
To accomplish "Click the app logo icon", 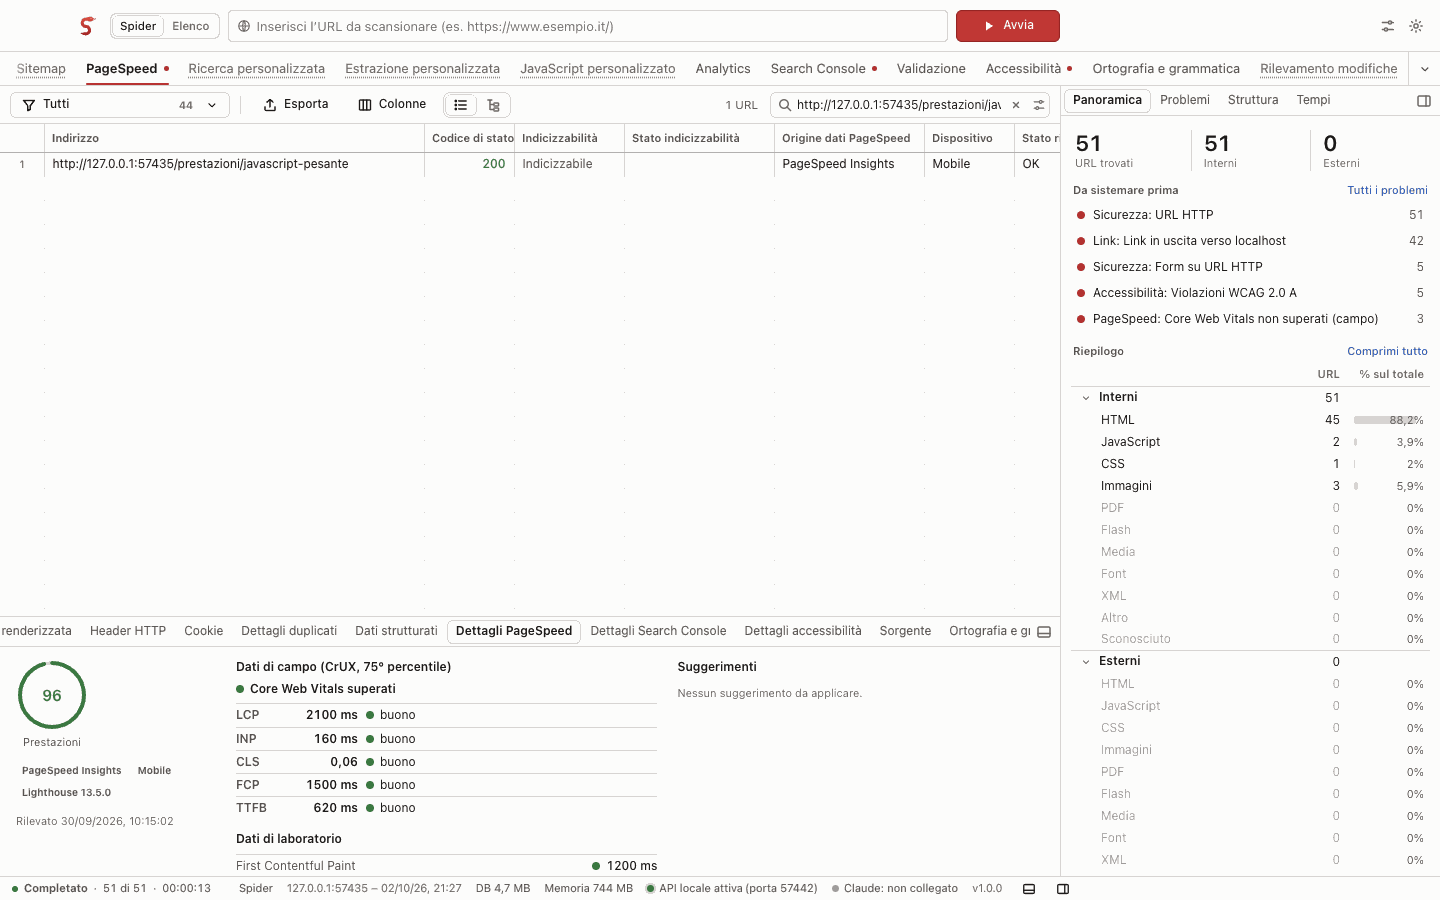I will tap(88, 26).
